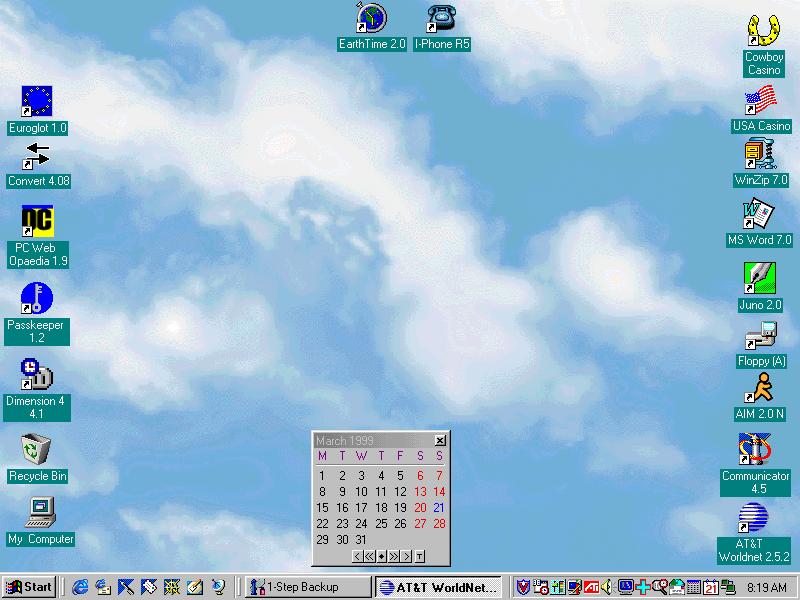Viewport: 800px width, 600px height.
Task: Go to previous month in calendar
Action: [x=357, y=556]
